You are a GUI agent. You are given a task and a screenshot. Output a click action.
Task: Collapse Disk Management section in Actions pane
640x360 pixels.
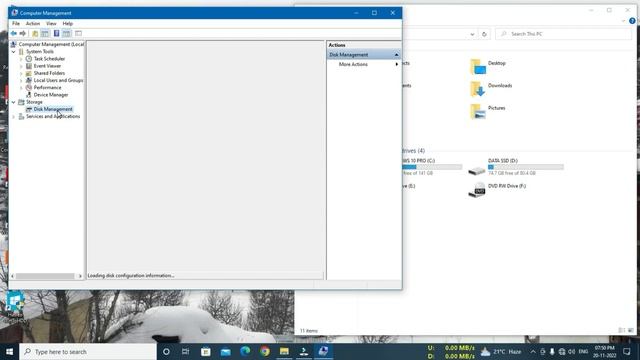point(396,55)
